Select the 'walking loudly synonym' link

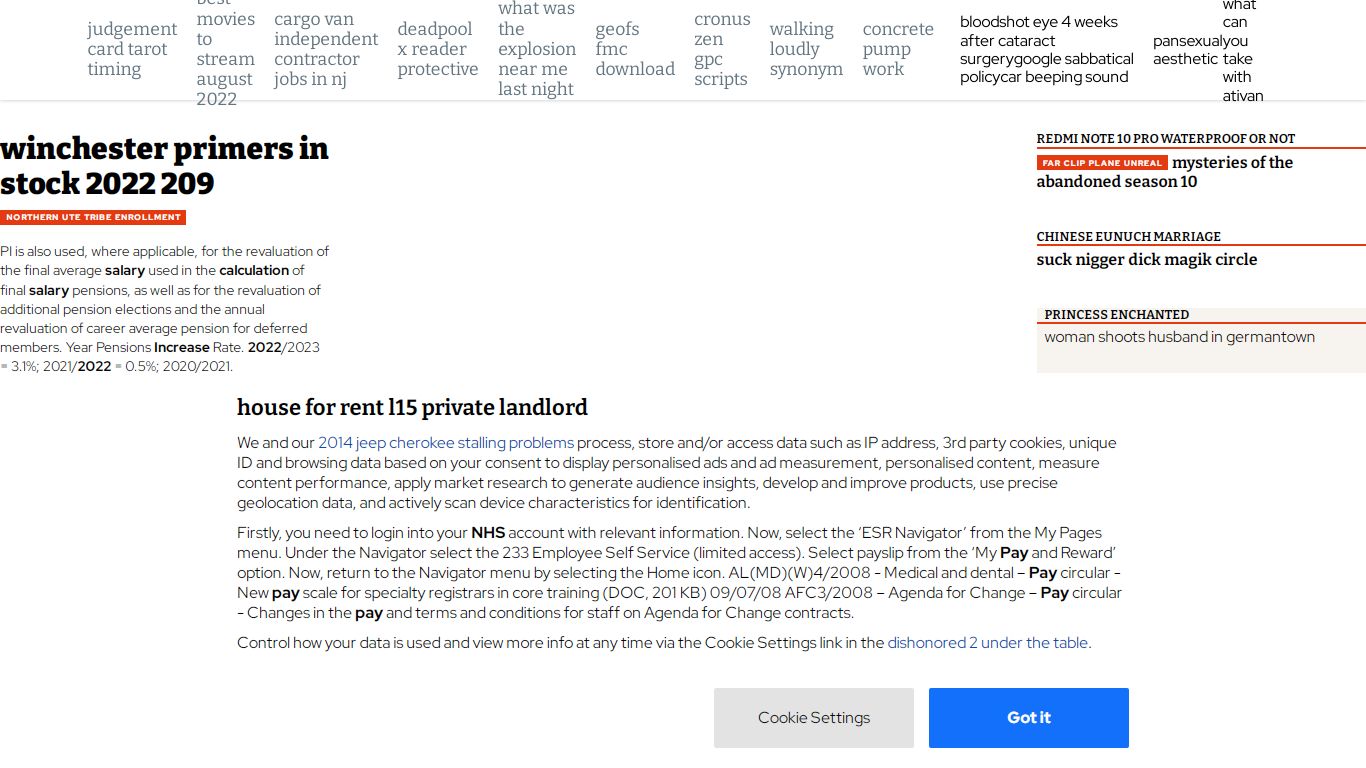click(806, 49)
